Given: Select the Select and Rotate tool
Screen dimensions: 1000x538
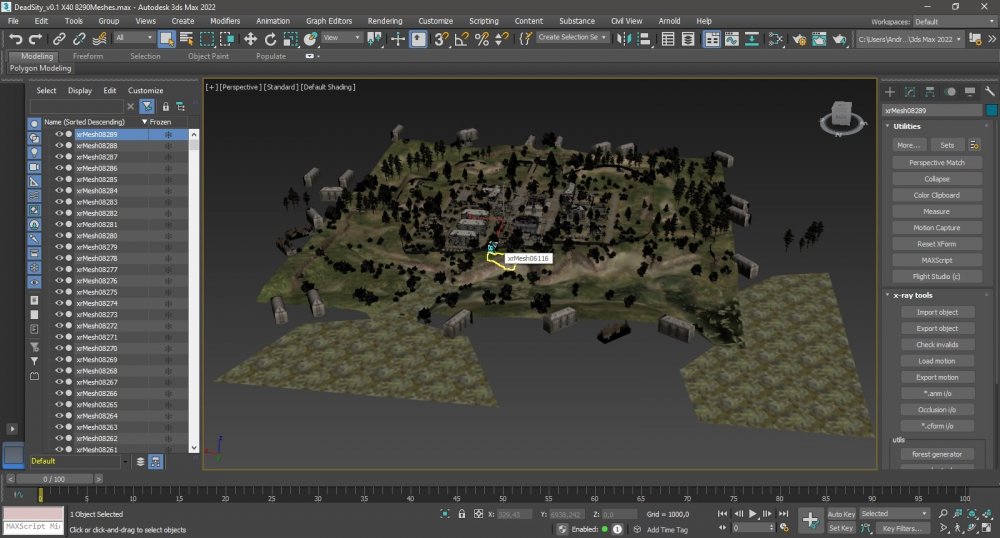Looking at the screenshot, I should 271,38.
